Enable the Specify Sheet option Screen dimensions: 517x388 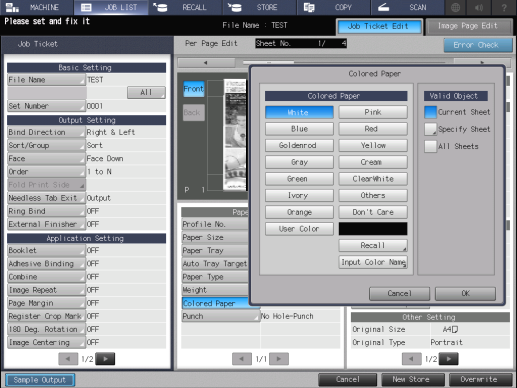click(x=430, y=129)
